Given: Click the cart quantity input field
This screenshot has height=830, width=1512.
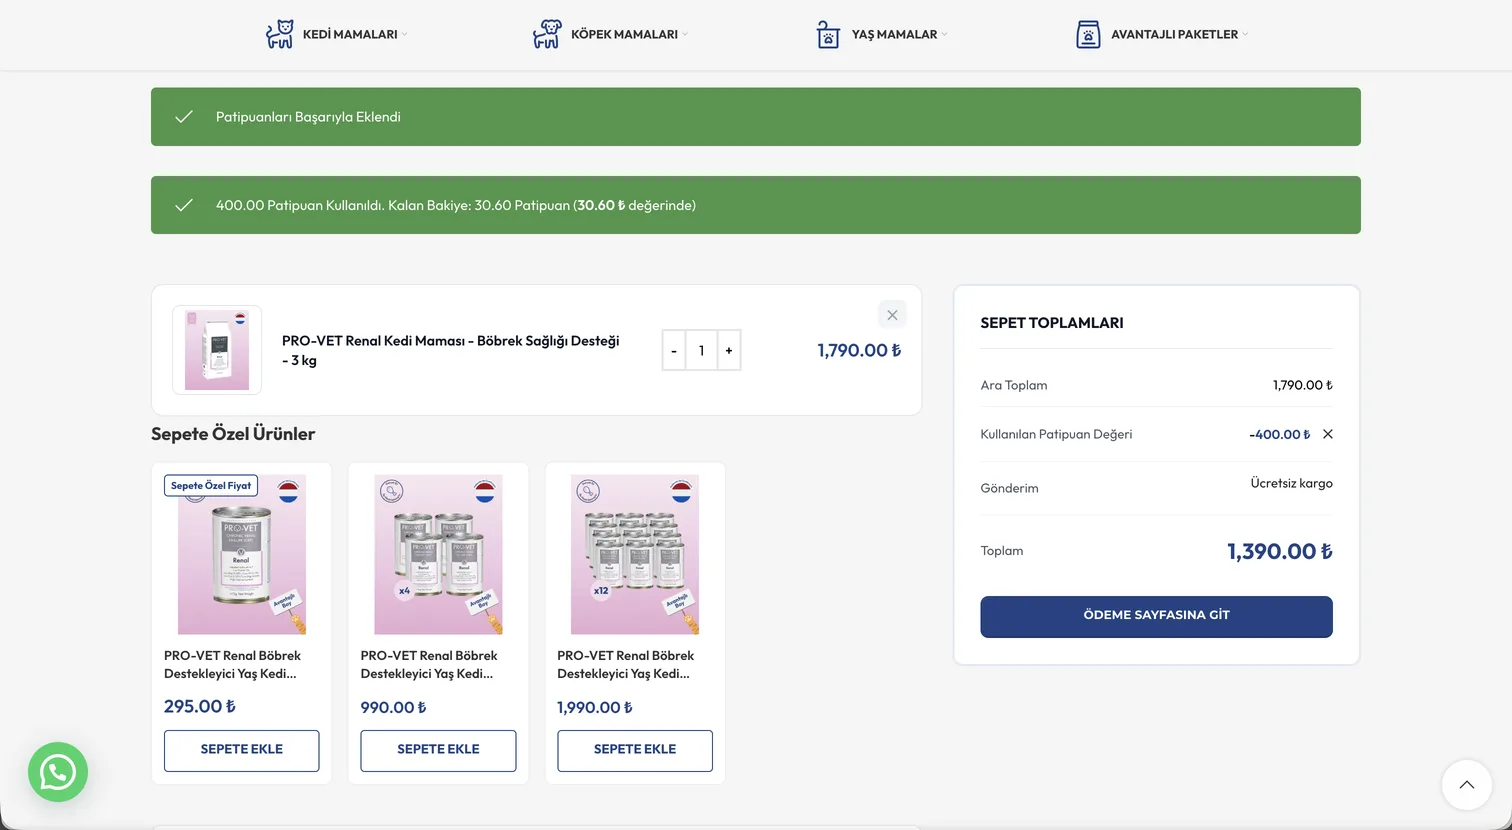Looking at the screenshot, I should (x=702, y=351).
